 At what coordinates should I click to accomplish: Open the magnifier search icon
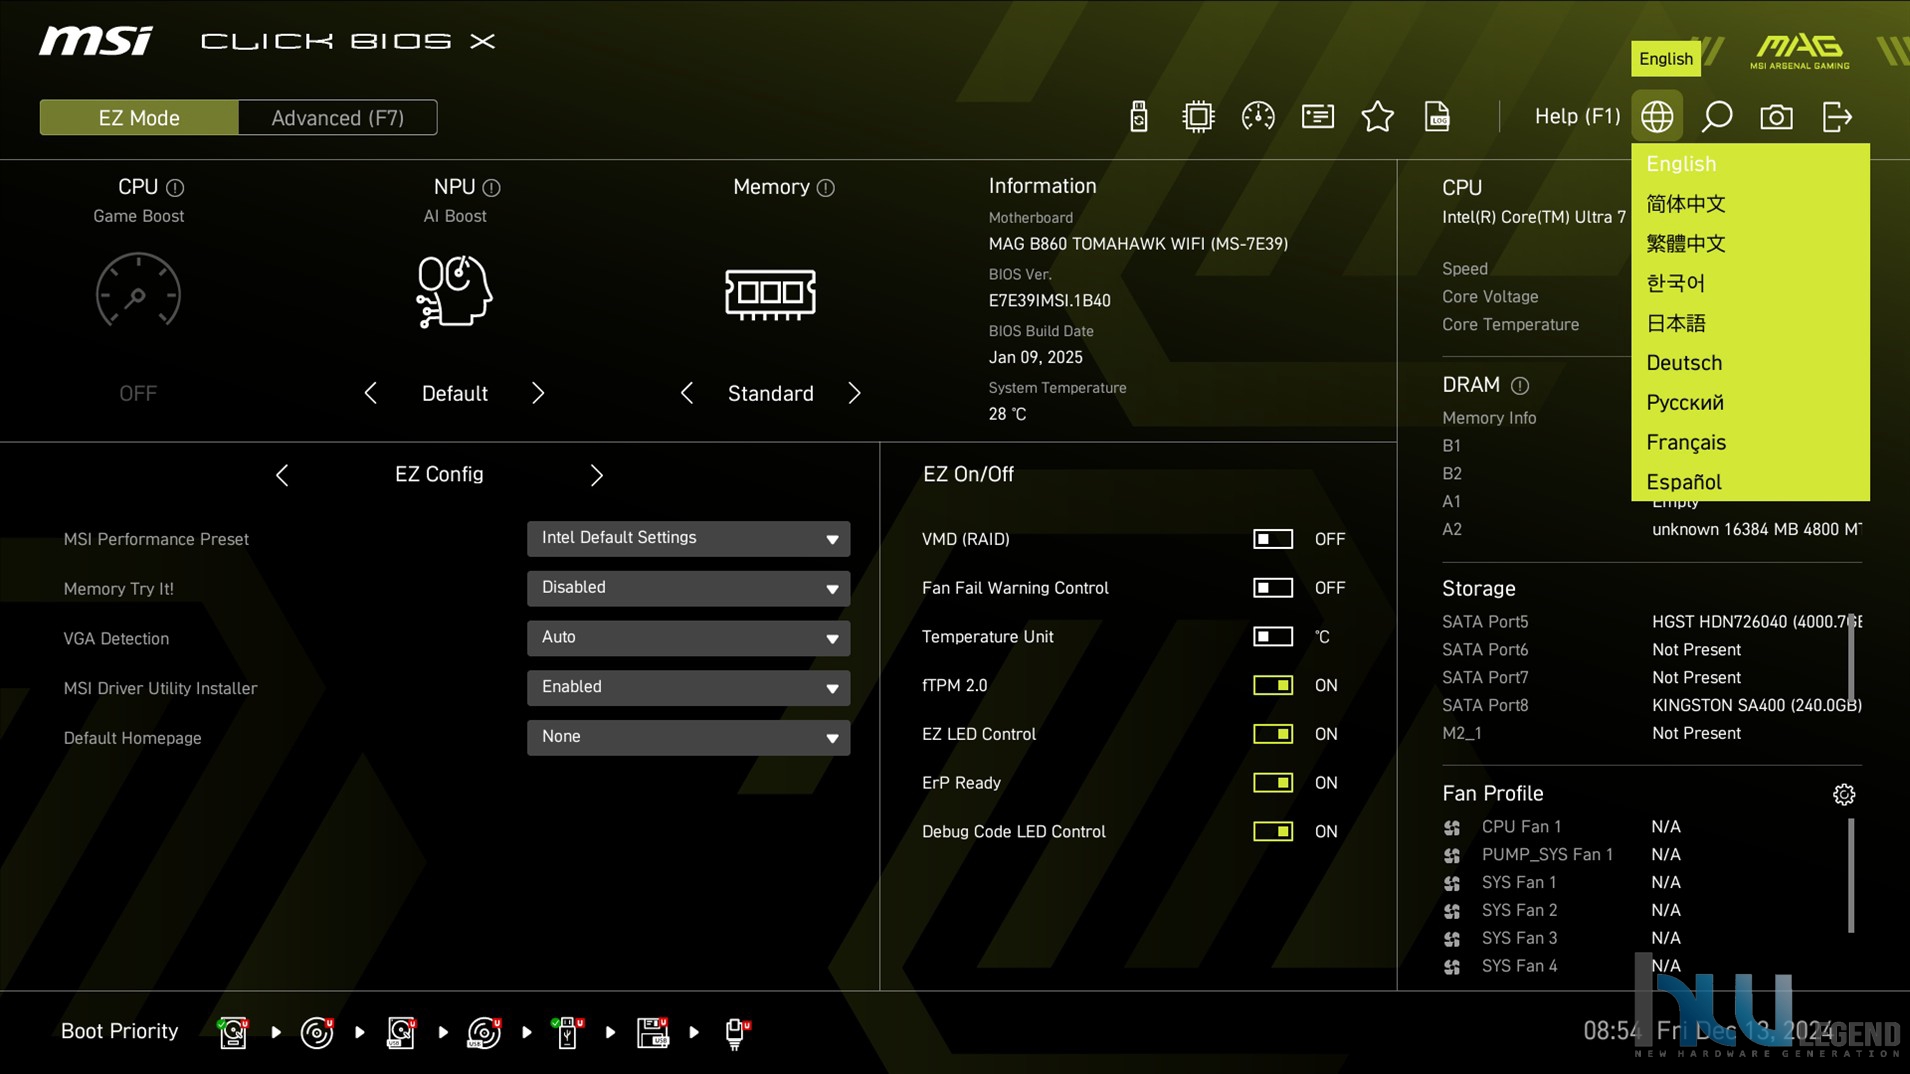point(1717,117)
